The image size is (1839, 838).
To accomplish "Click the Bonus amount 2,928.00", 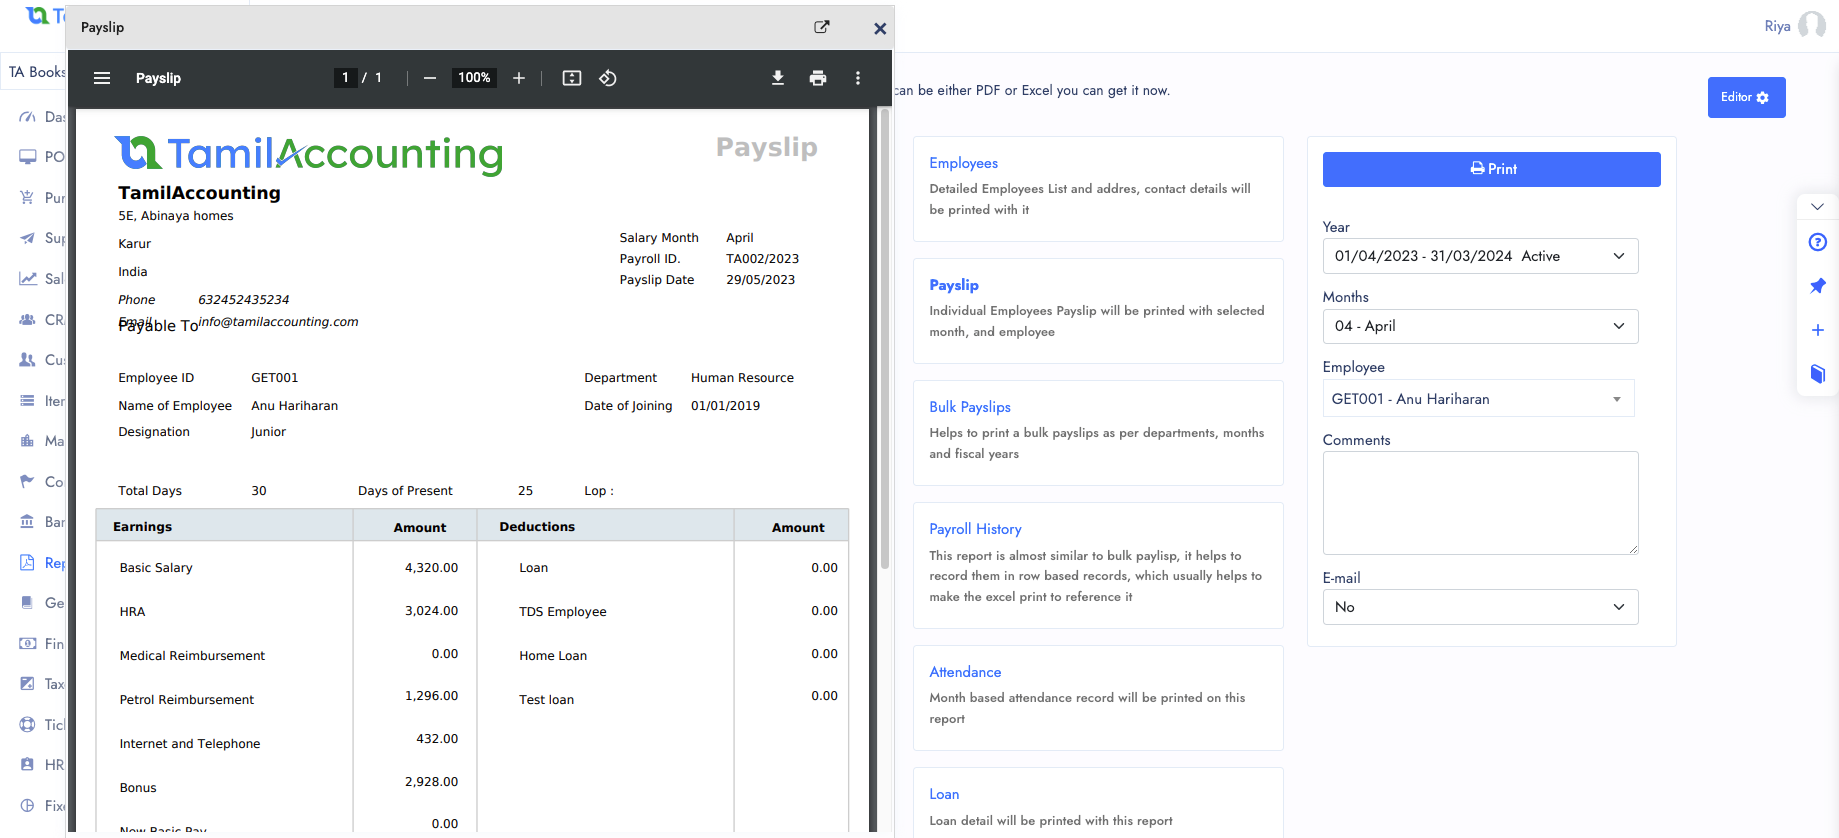I will pos(431,782).
